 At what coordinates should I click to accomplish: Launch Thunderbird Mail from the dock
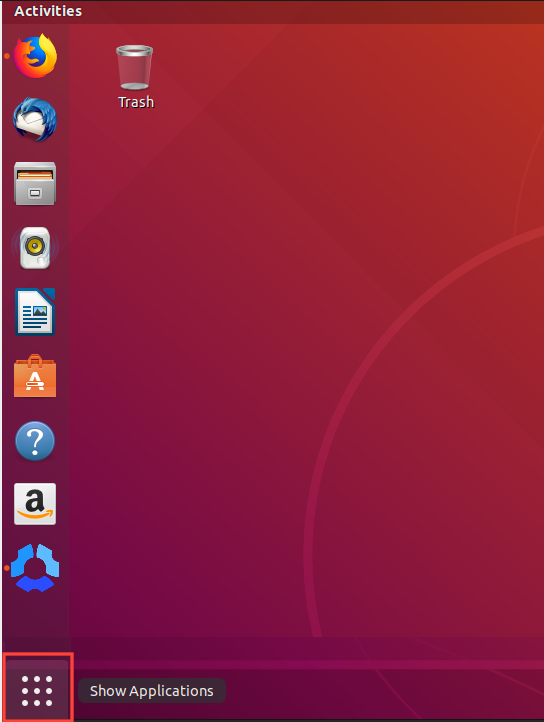pos(35,119)
